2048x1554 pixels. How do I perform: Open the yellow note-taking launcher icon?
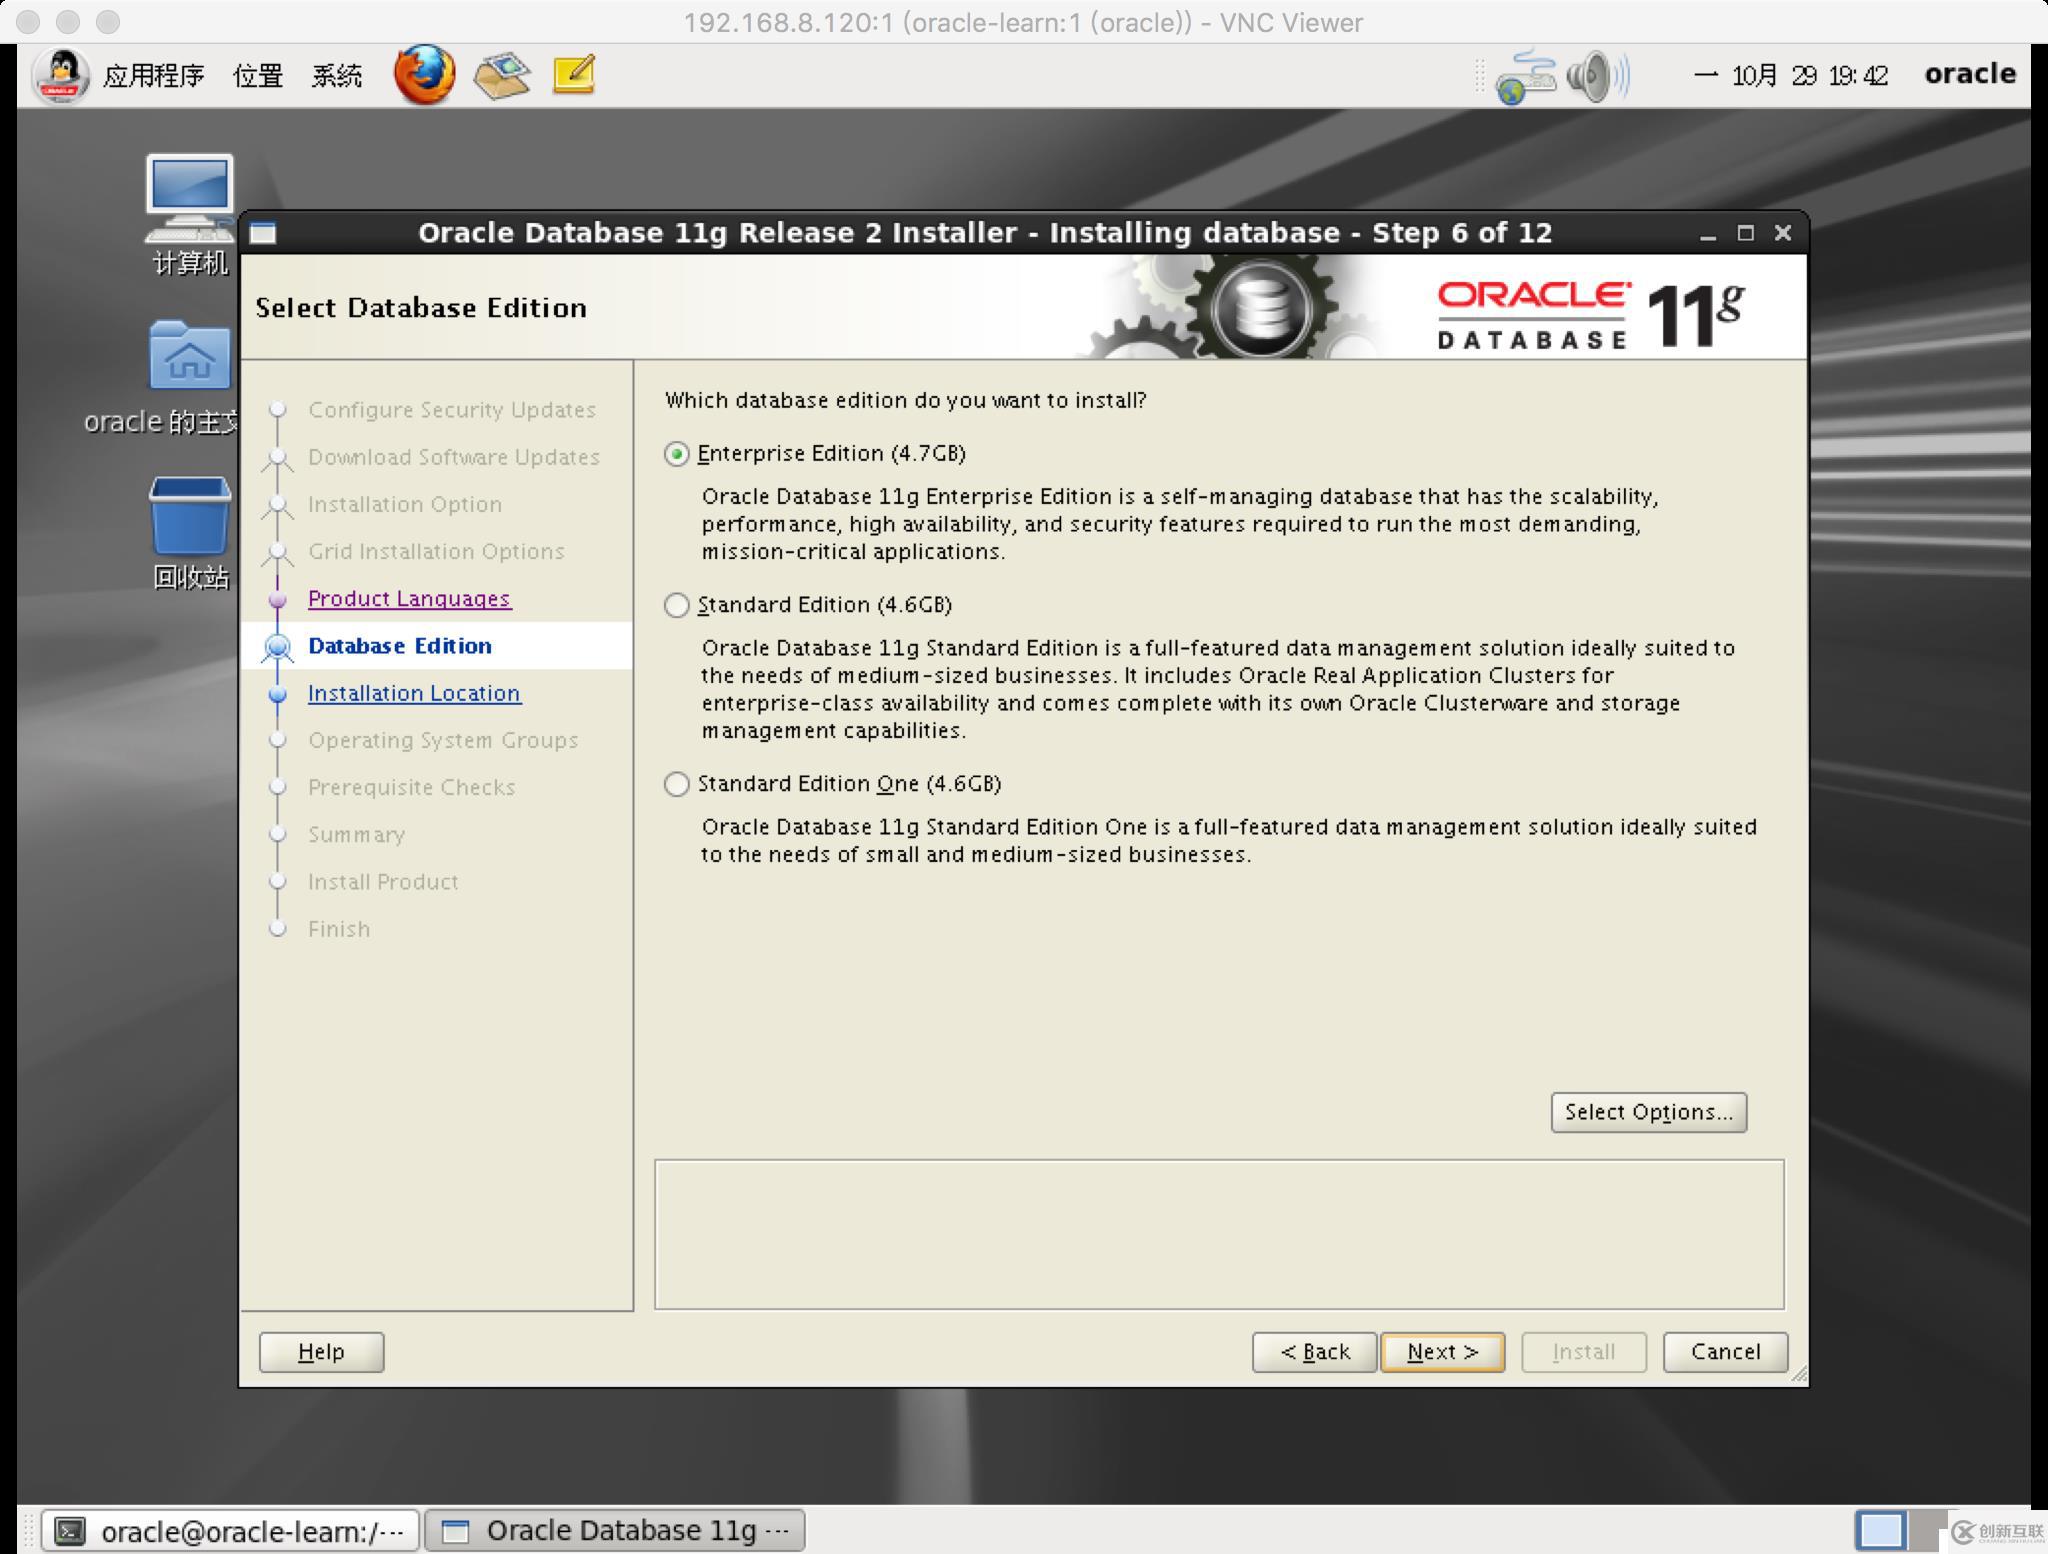[x=574, y=75]
